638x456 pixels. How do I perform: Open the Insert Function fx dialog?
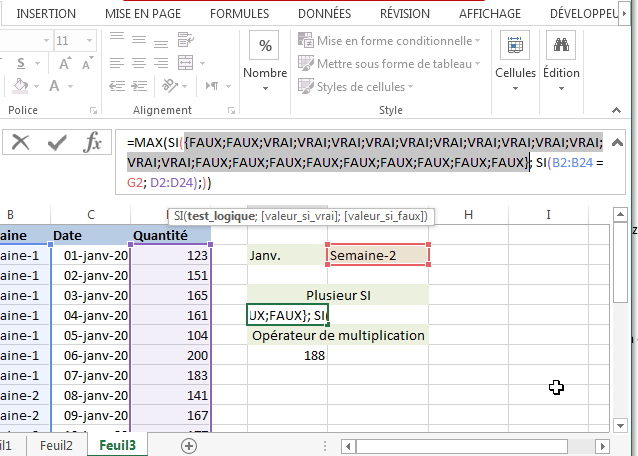pos(92,143)
